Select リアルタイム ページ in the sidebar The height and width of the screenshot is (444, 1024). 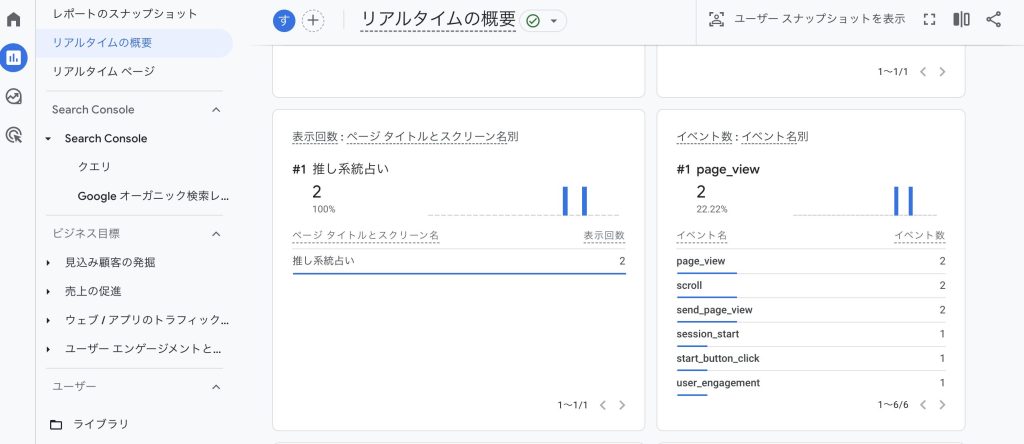click(x=103, y=71)
